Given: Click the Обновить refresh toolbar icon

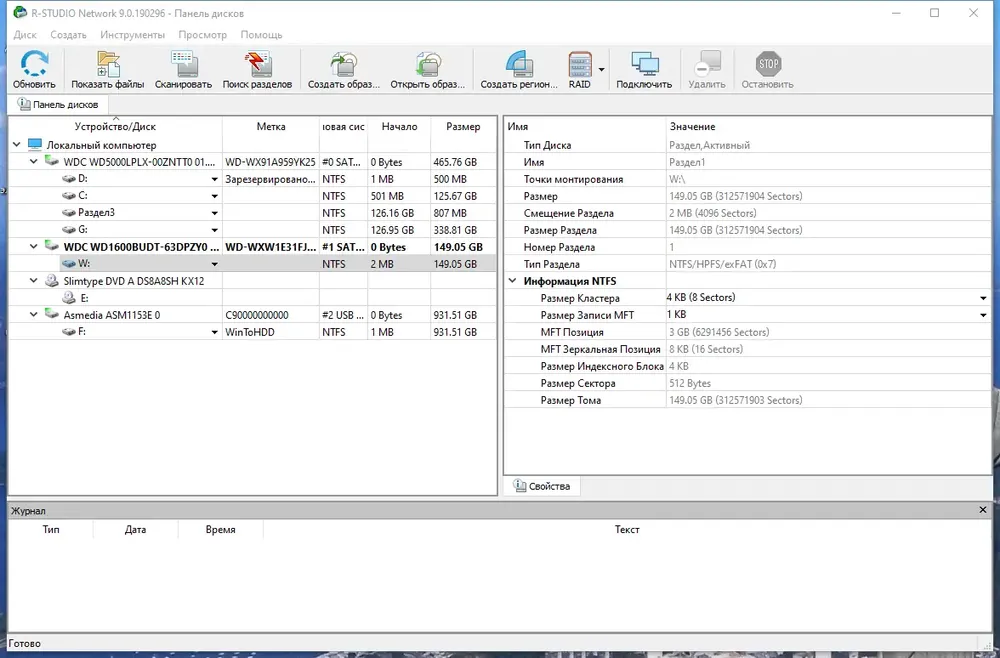Looking at the screenshot, I should pyautogui.click(x=34, y=69).
